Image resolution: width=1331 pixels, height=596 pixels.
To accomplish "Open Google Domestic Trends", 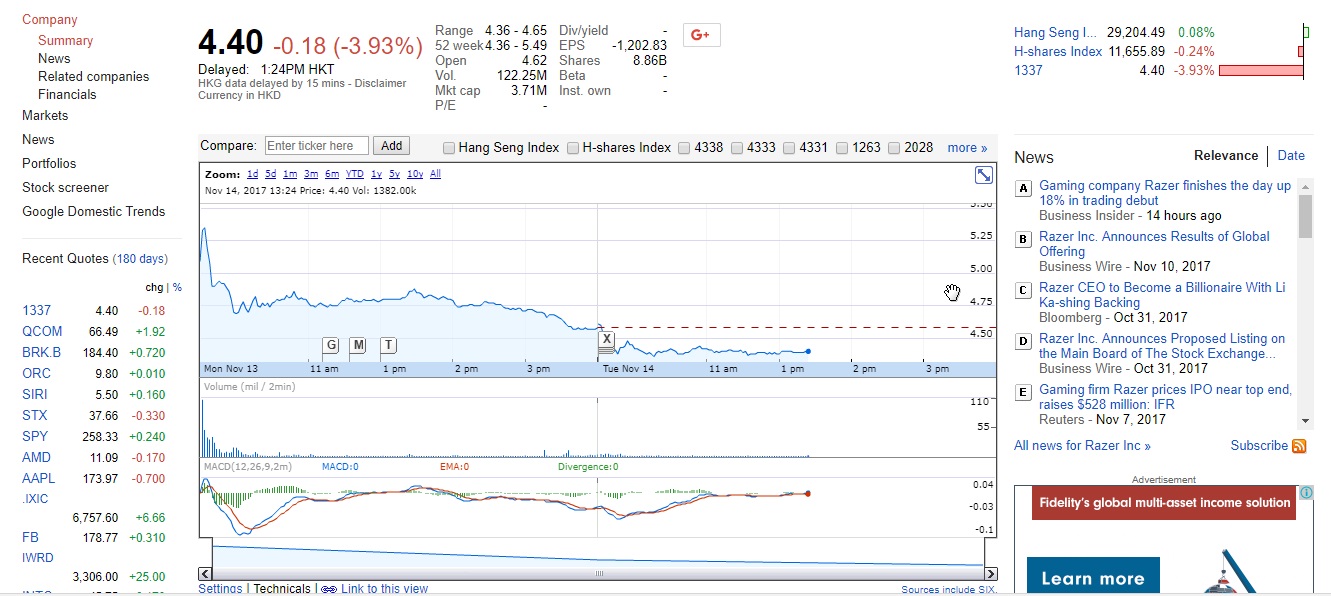I will point(94,211).
